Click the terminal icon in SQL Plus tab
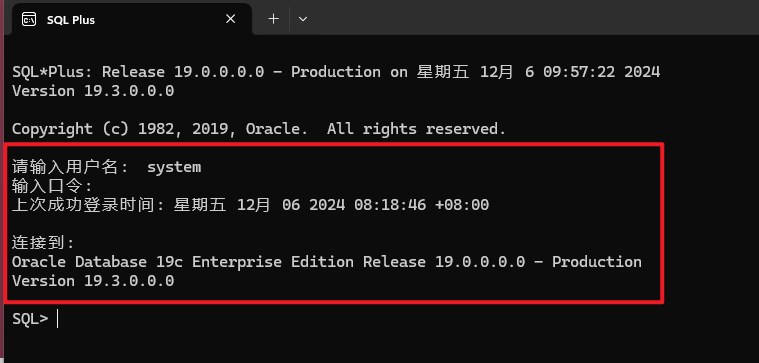This screenshot has height=363, width=759. (29, 19)
